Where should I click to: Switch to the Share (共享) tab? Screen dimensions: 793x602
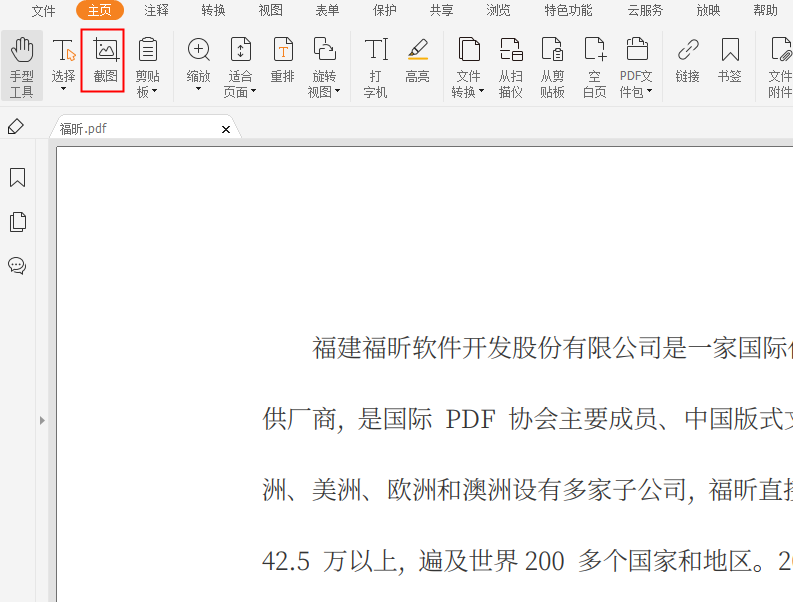(x=442, y=11)
